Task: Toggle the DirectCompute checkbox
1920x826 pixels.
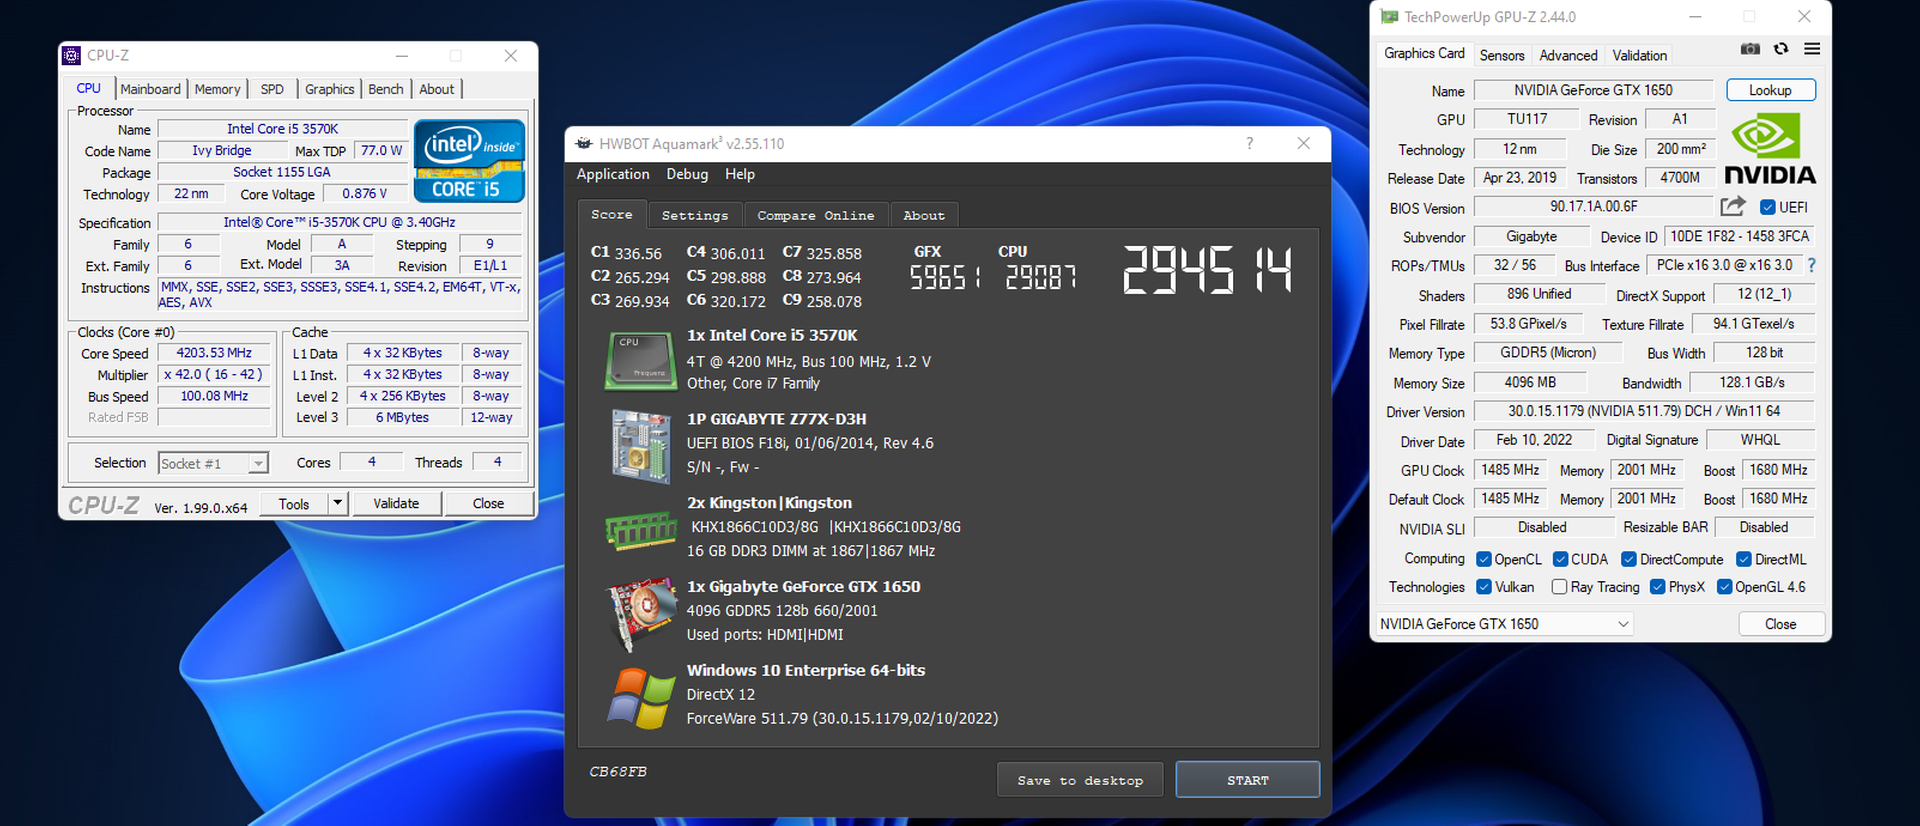Action: click(x=1629, y=559)
